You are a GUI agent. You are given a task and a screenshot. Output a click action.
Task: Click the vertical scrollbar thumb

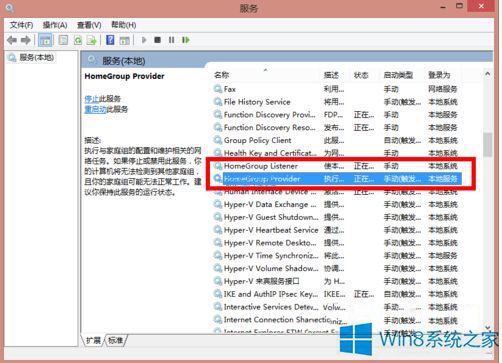(x=488, y=145)
